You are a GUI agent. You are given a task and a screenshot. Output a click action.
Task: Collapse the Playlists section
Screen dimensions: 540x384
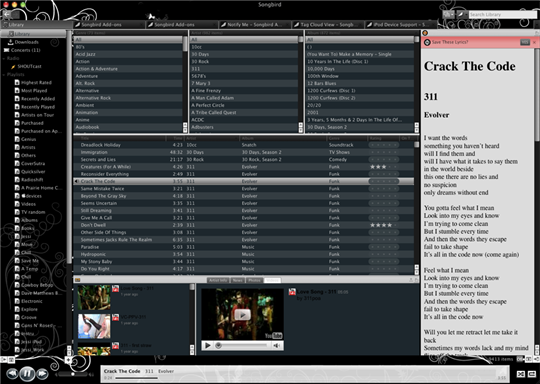click(x=4, y=74)
